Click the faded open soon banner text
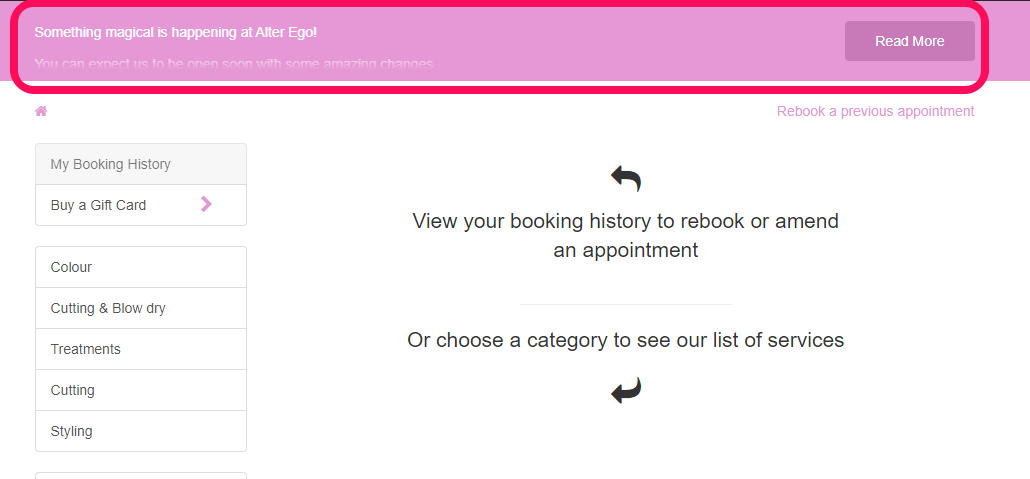 (233, 64)
